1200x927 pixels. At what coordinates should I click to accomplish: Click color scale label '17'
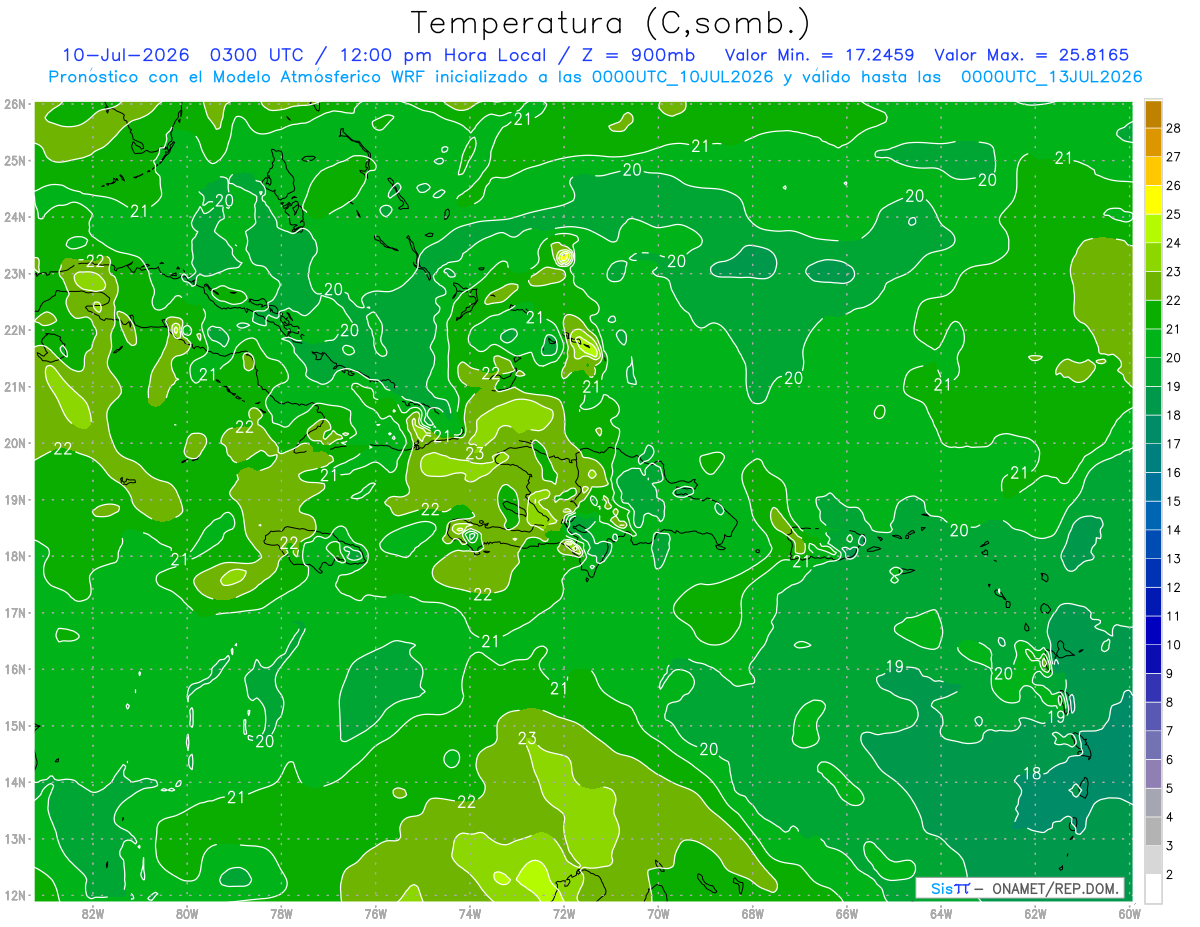[1174, 444]
